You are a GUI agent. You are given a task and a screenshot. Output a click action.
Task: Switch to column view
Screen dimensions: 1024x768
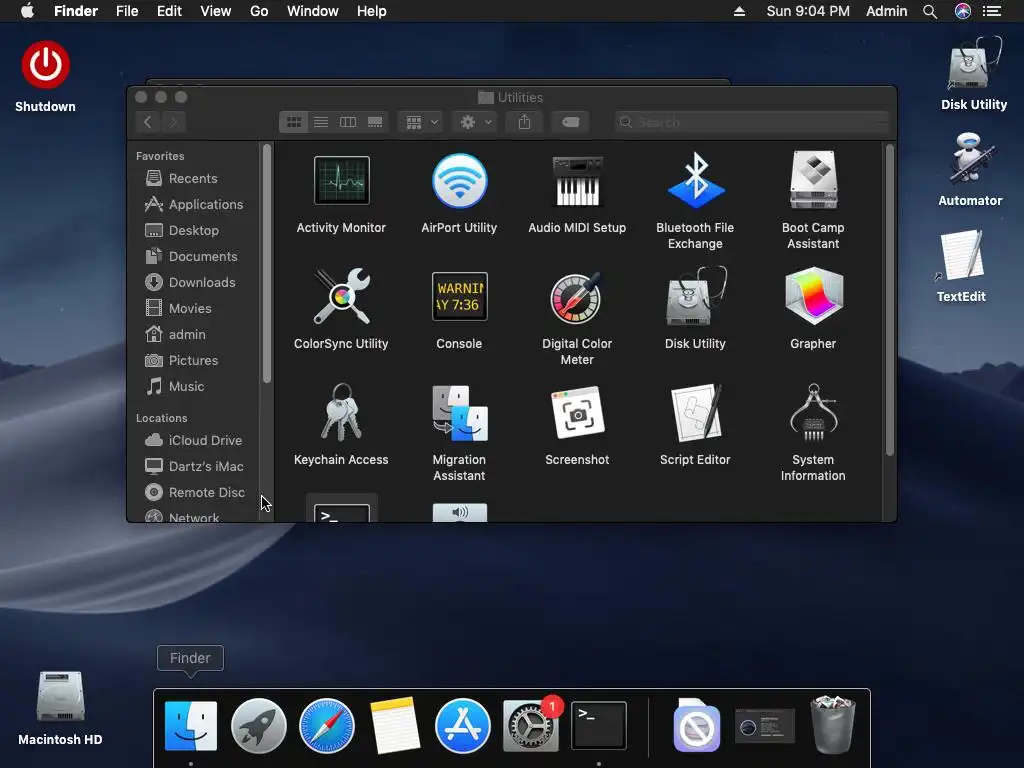348,122
